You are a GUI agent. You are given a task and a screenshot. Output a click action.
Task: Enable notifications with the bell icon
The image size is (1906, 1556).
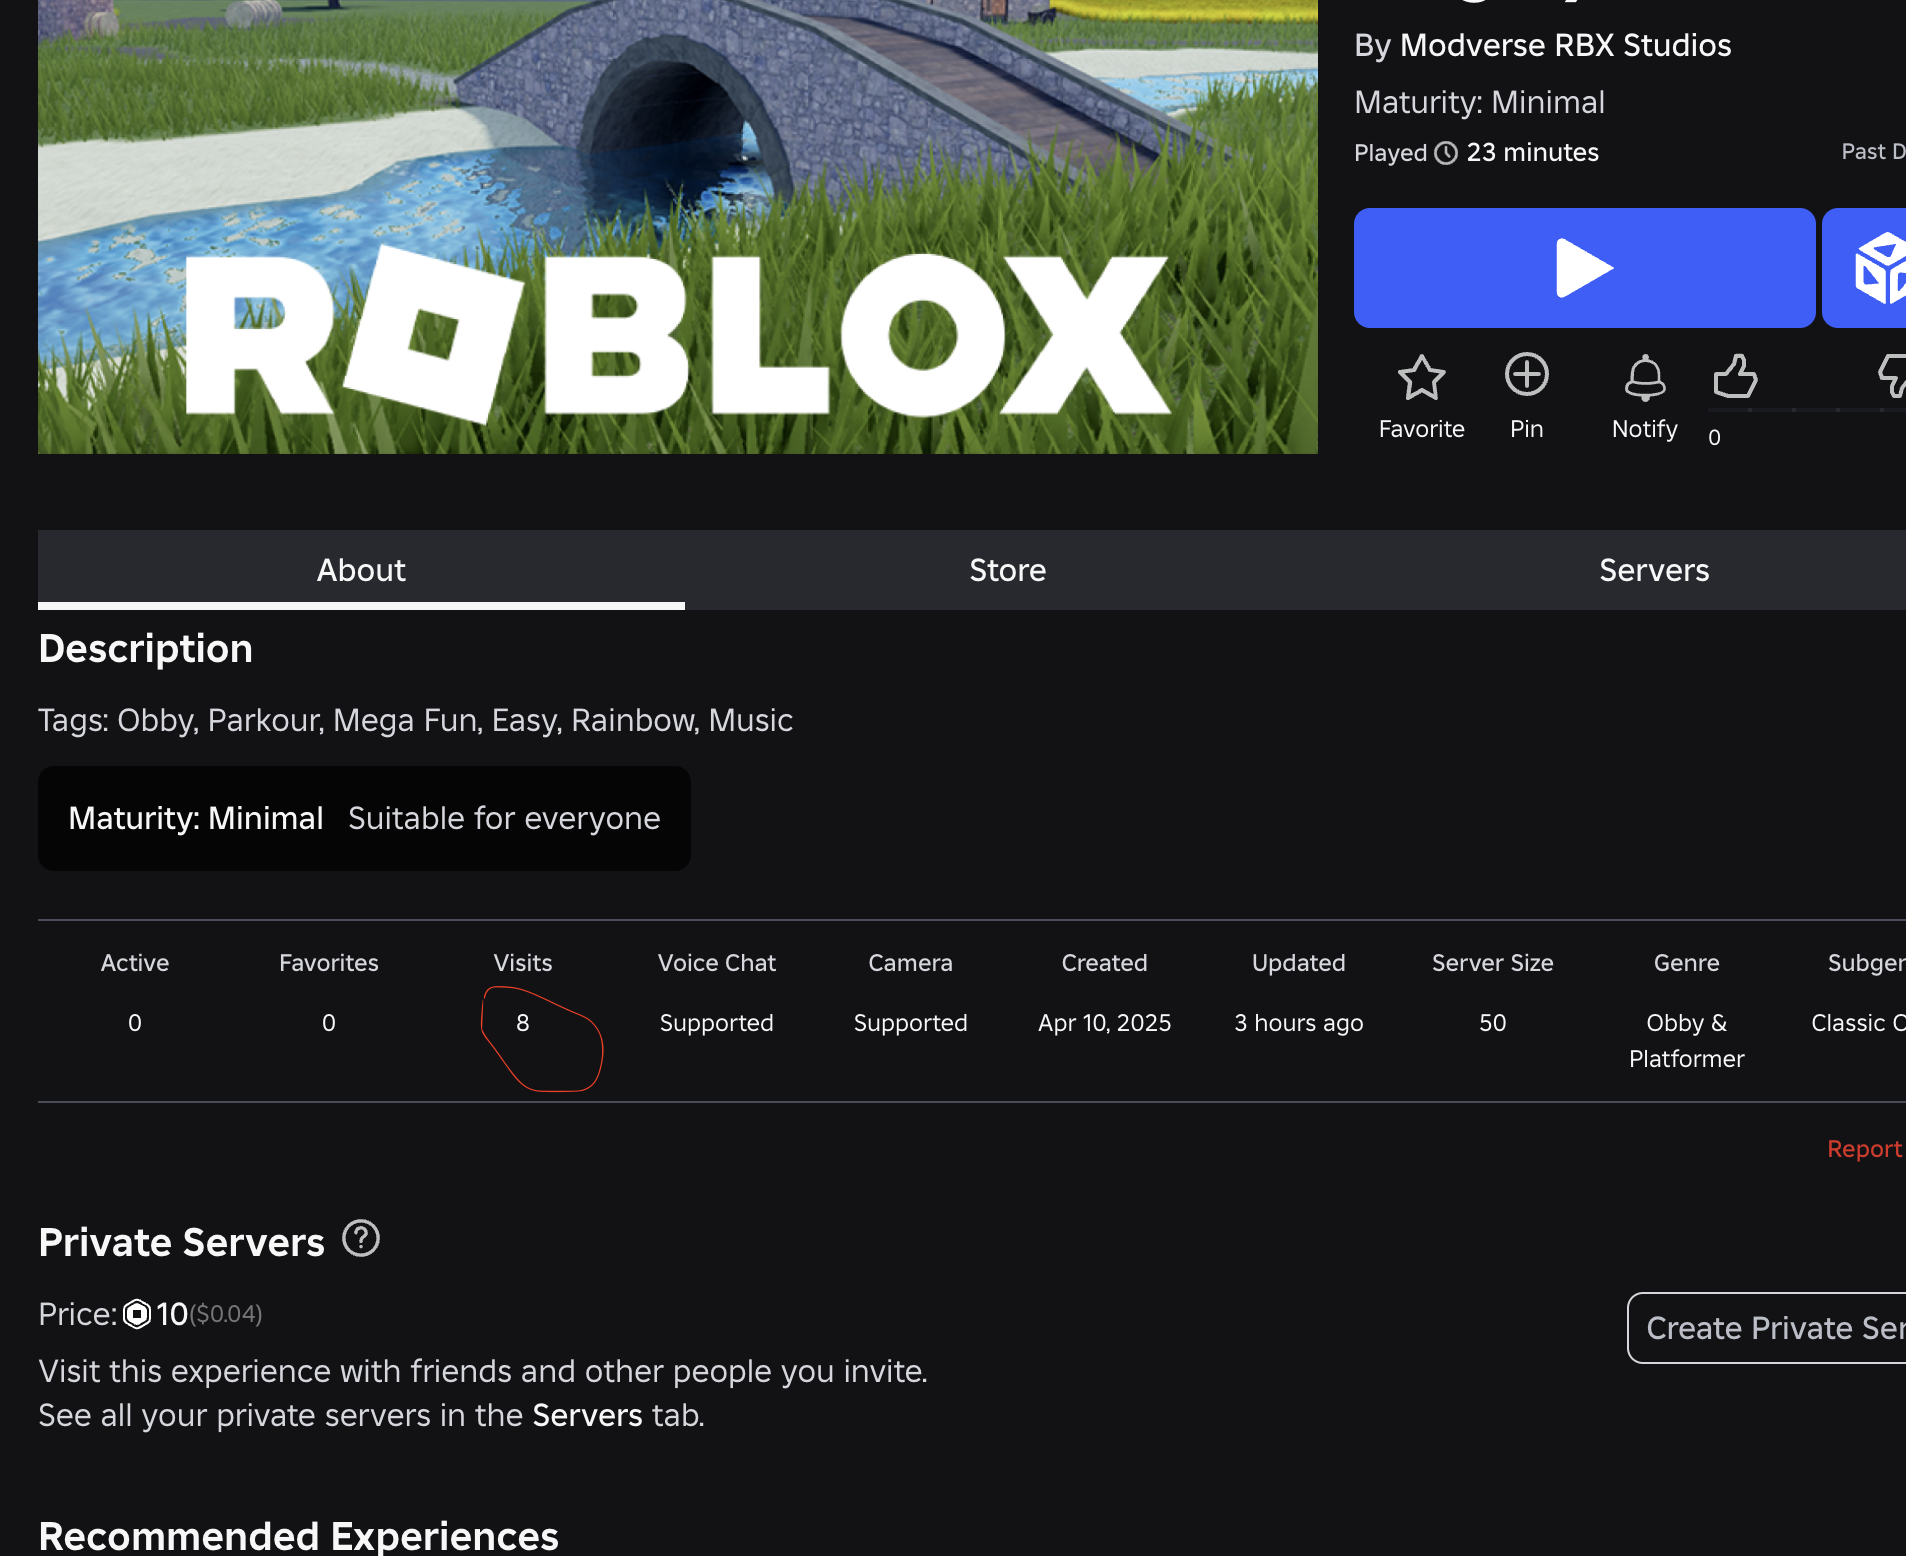[1644, 379]
